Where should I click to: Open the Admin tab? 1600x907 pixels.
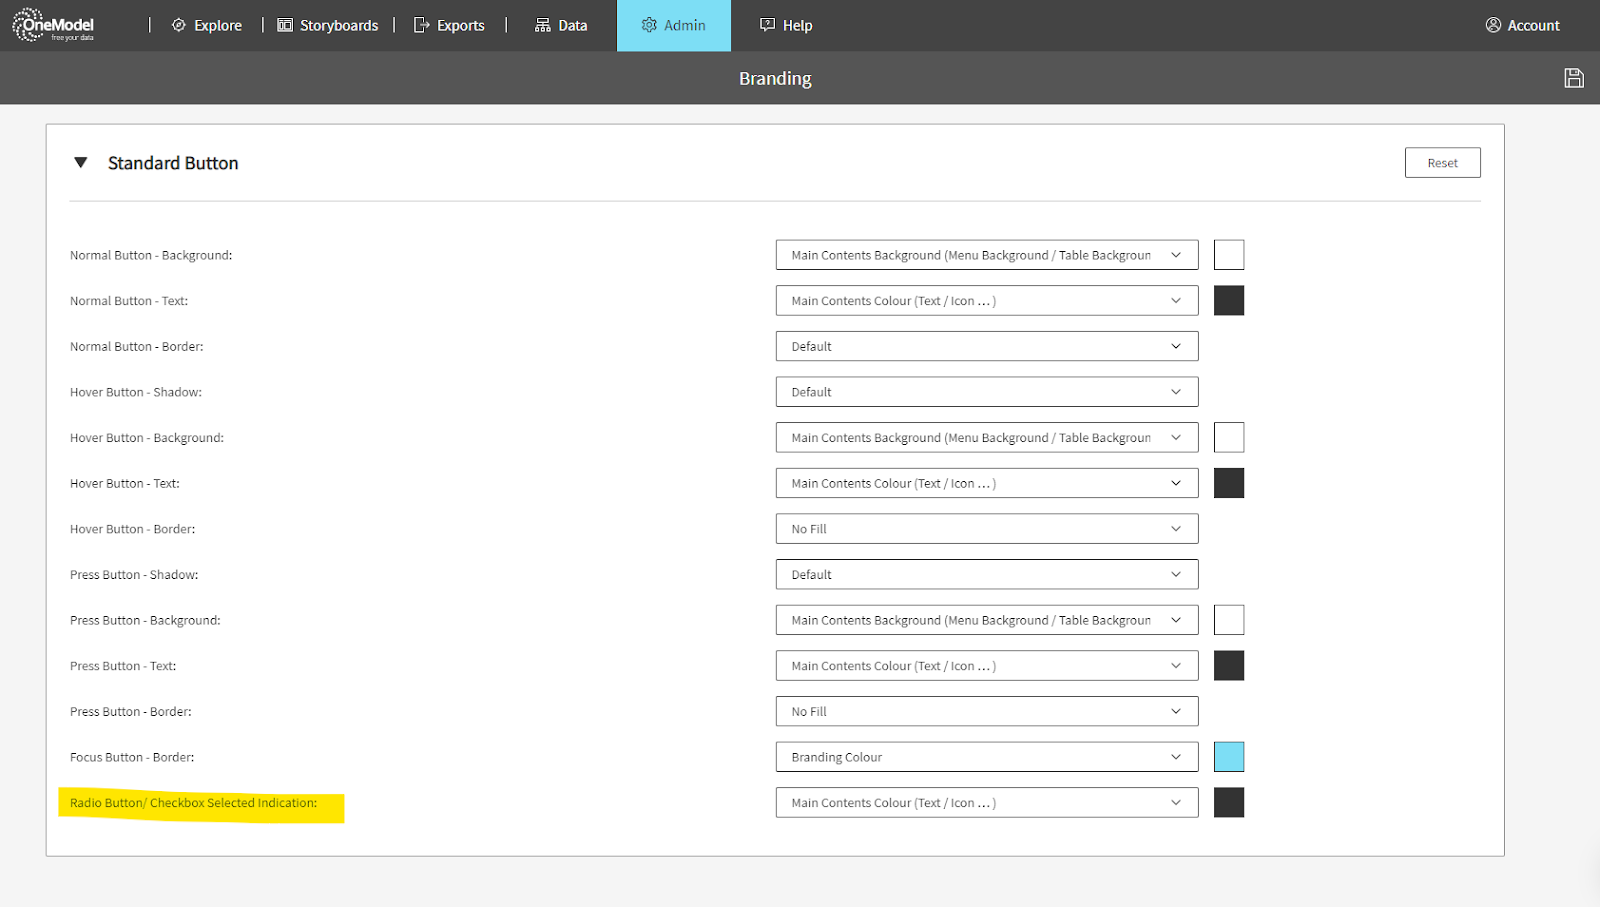coord(674,25)
